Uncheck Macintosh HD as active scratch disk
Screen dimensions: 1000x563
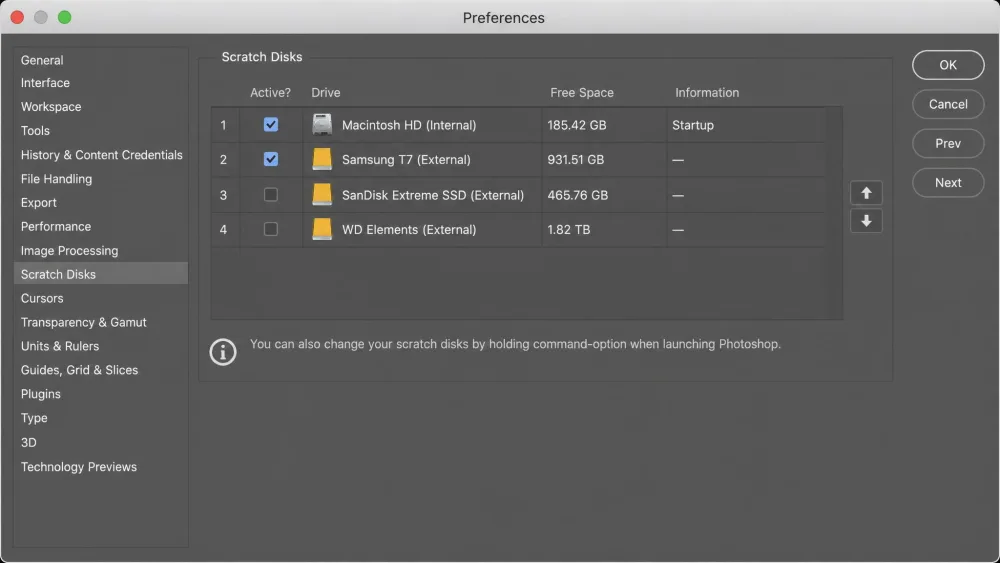coord(271,124)
